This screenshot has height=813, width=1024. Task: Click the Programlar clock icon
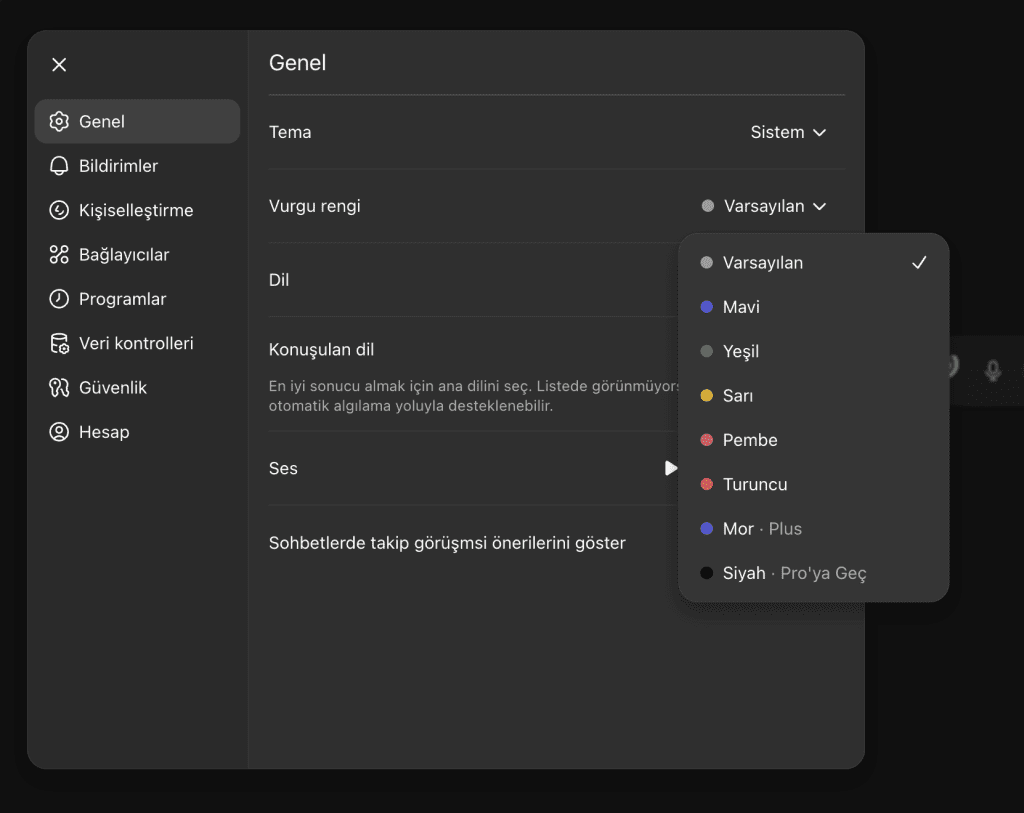point(59,299)
